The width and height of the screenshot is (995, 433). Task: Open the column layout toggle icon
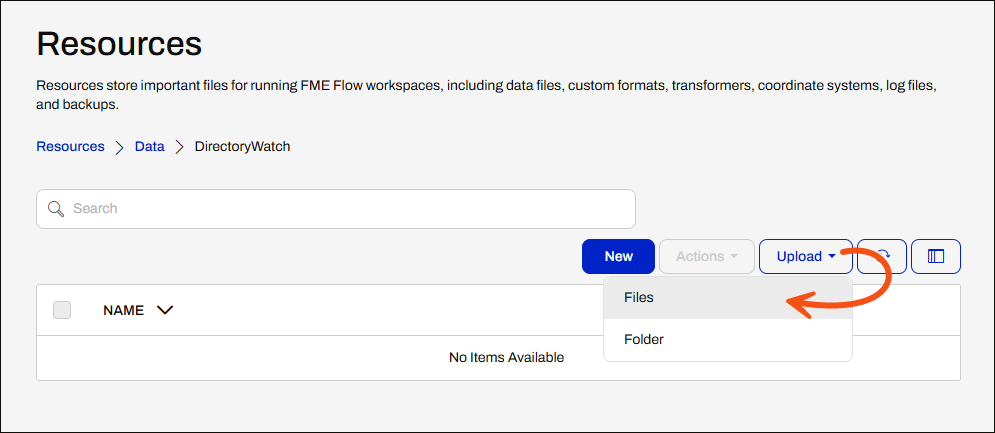click(x=935, y=256)
